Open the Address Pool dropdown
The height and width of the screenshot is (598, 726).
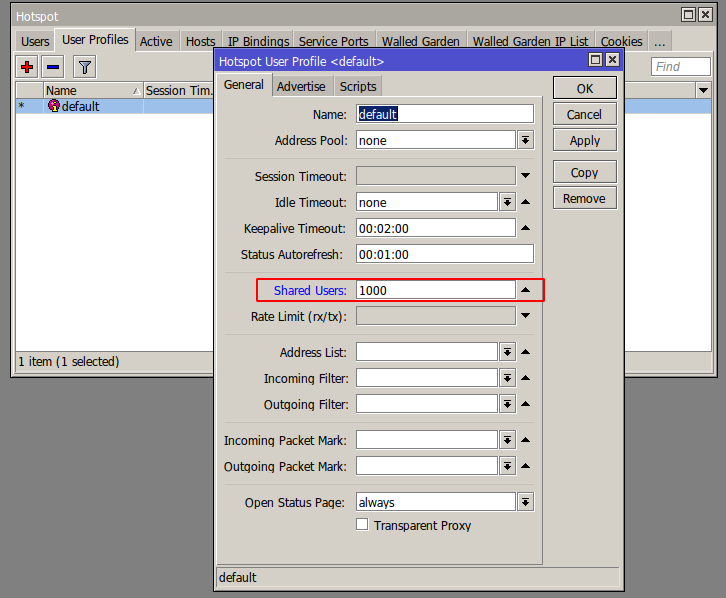click(526, 141)
